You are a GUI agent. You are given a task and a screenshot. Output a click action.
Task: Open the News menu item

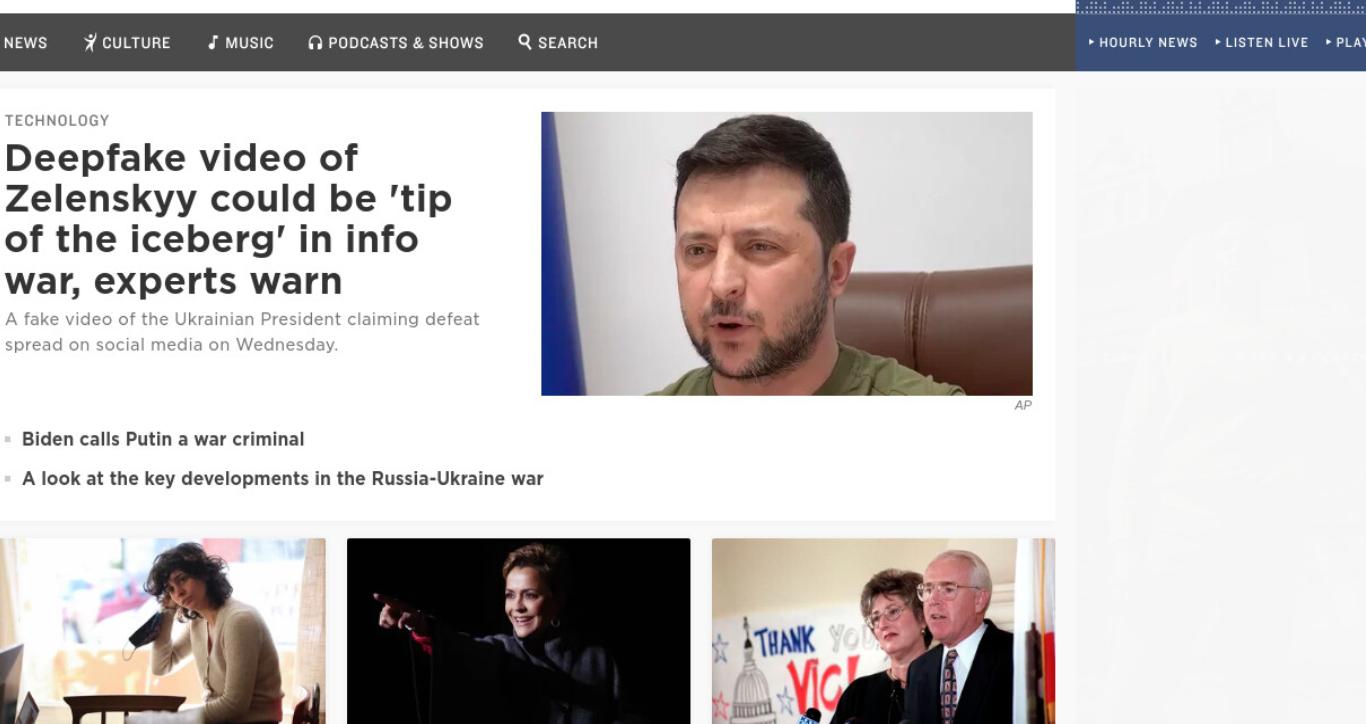pos(25,43)
